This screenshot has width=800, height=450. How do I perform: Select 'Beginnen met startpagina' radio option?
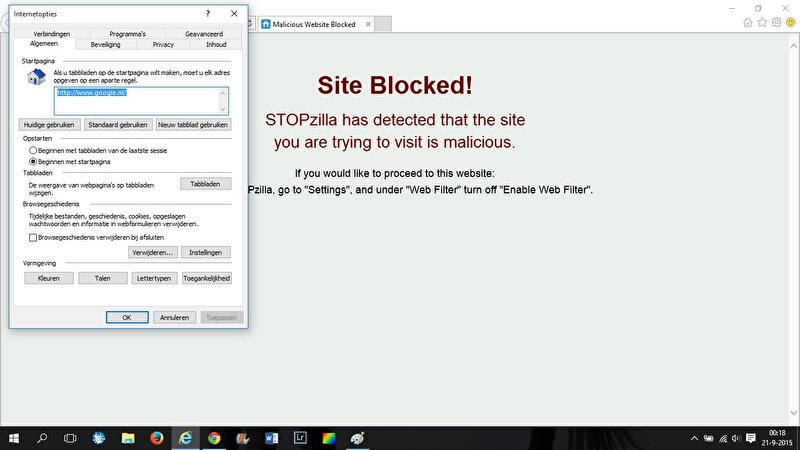point(33,161)
